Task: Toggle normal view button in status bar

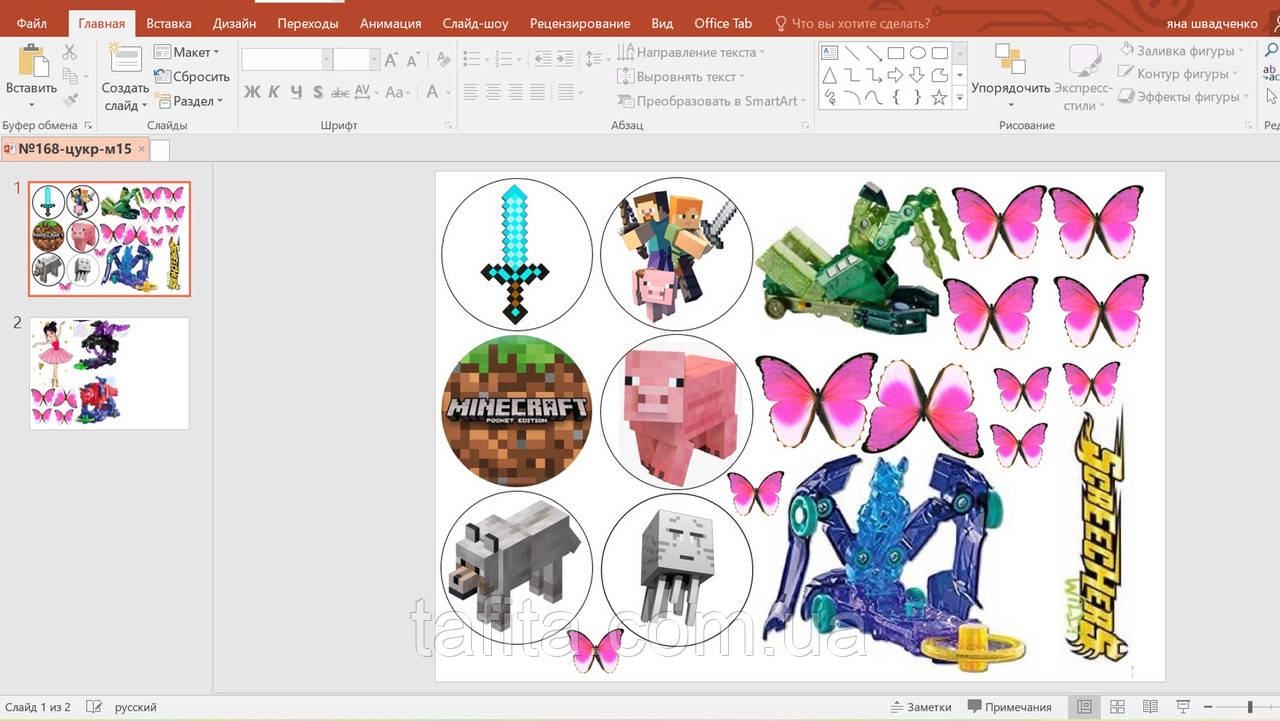Action: coord(1084,707)
